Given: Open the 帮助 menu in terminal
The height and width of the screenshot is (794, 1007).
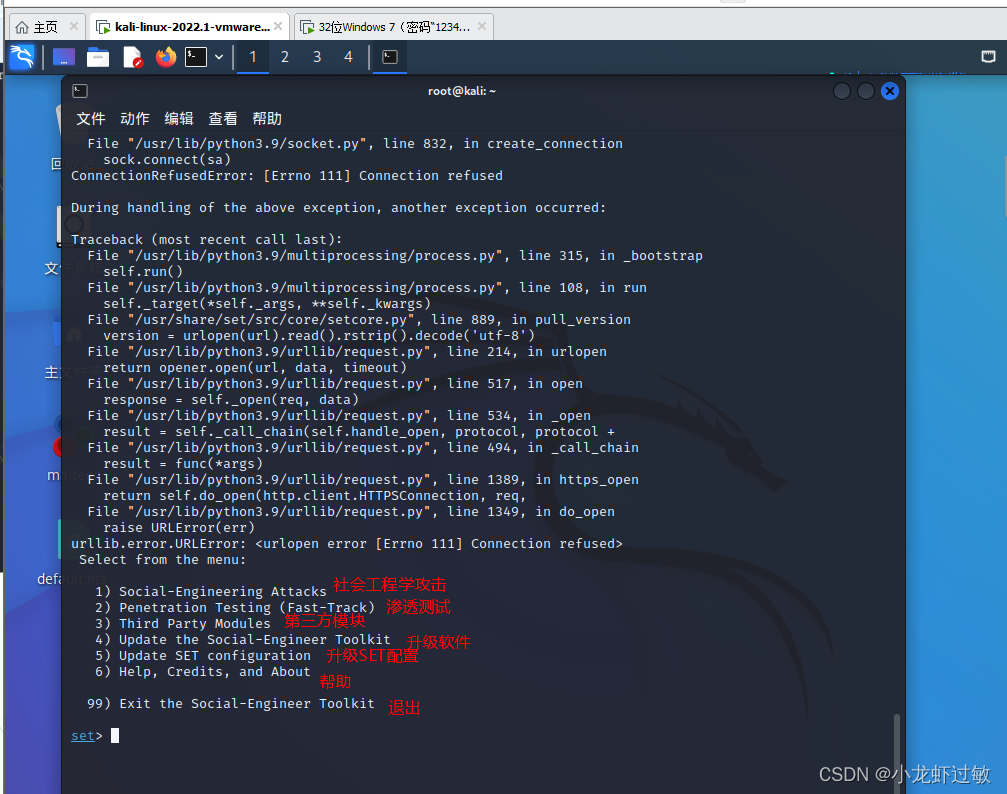Looking at the screenshot, I should click(266, 118).
